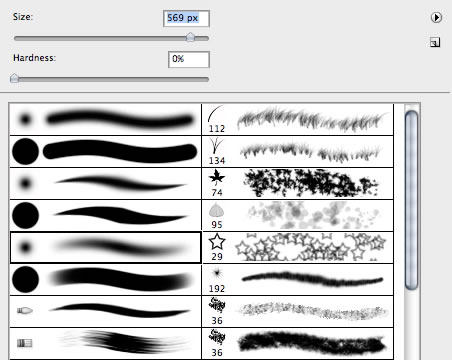Viewport: 452px width, 360px height.
Task: Click the Hardness label
Action: pyautogui.click(x=34, y=58)
